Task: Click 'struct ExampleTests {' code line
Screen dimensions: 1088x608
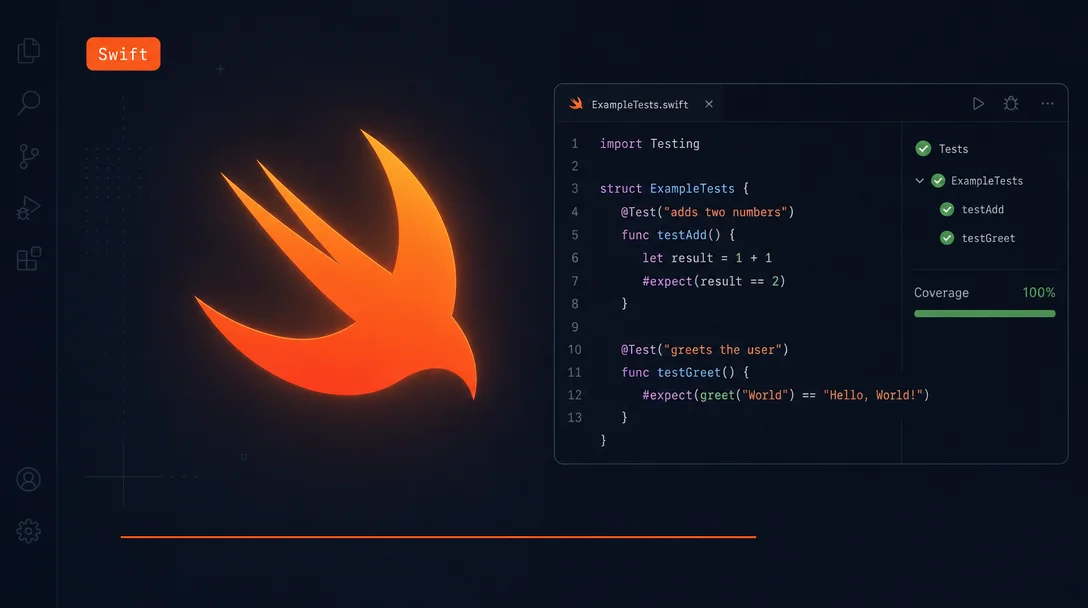Action: (x=674, y=189)
